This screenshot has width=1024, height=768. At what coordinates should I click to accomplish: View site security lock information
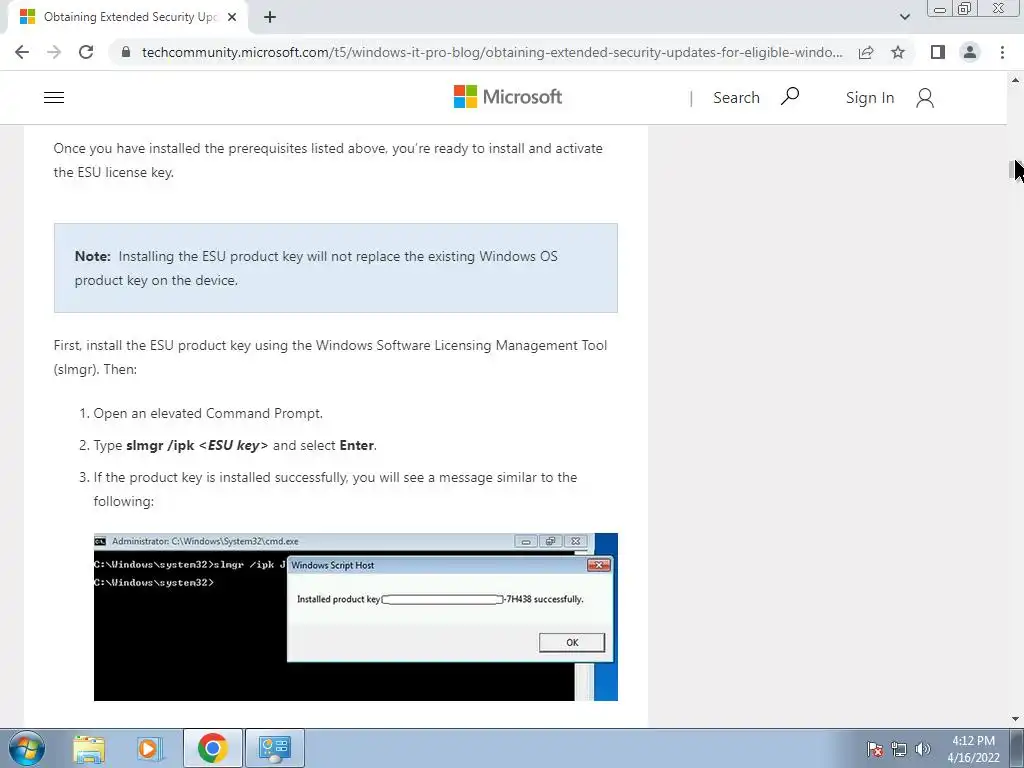coord(126,52)
